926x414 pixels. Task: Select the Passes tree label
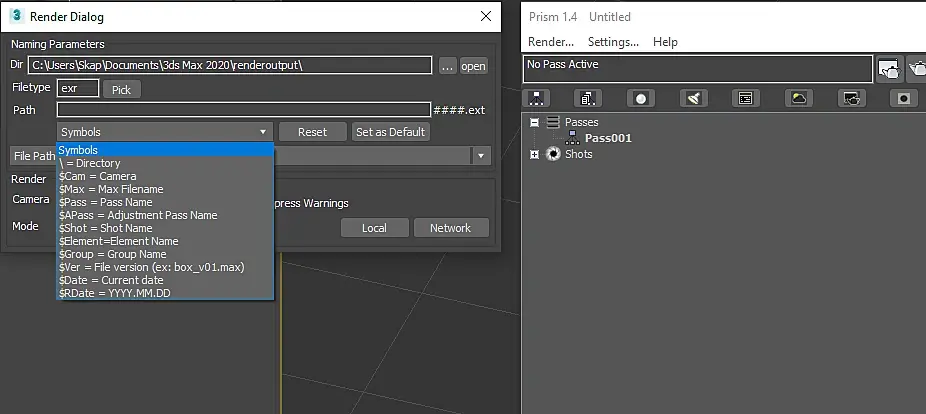click(x=582, y=122)
